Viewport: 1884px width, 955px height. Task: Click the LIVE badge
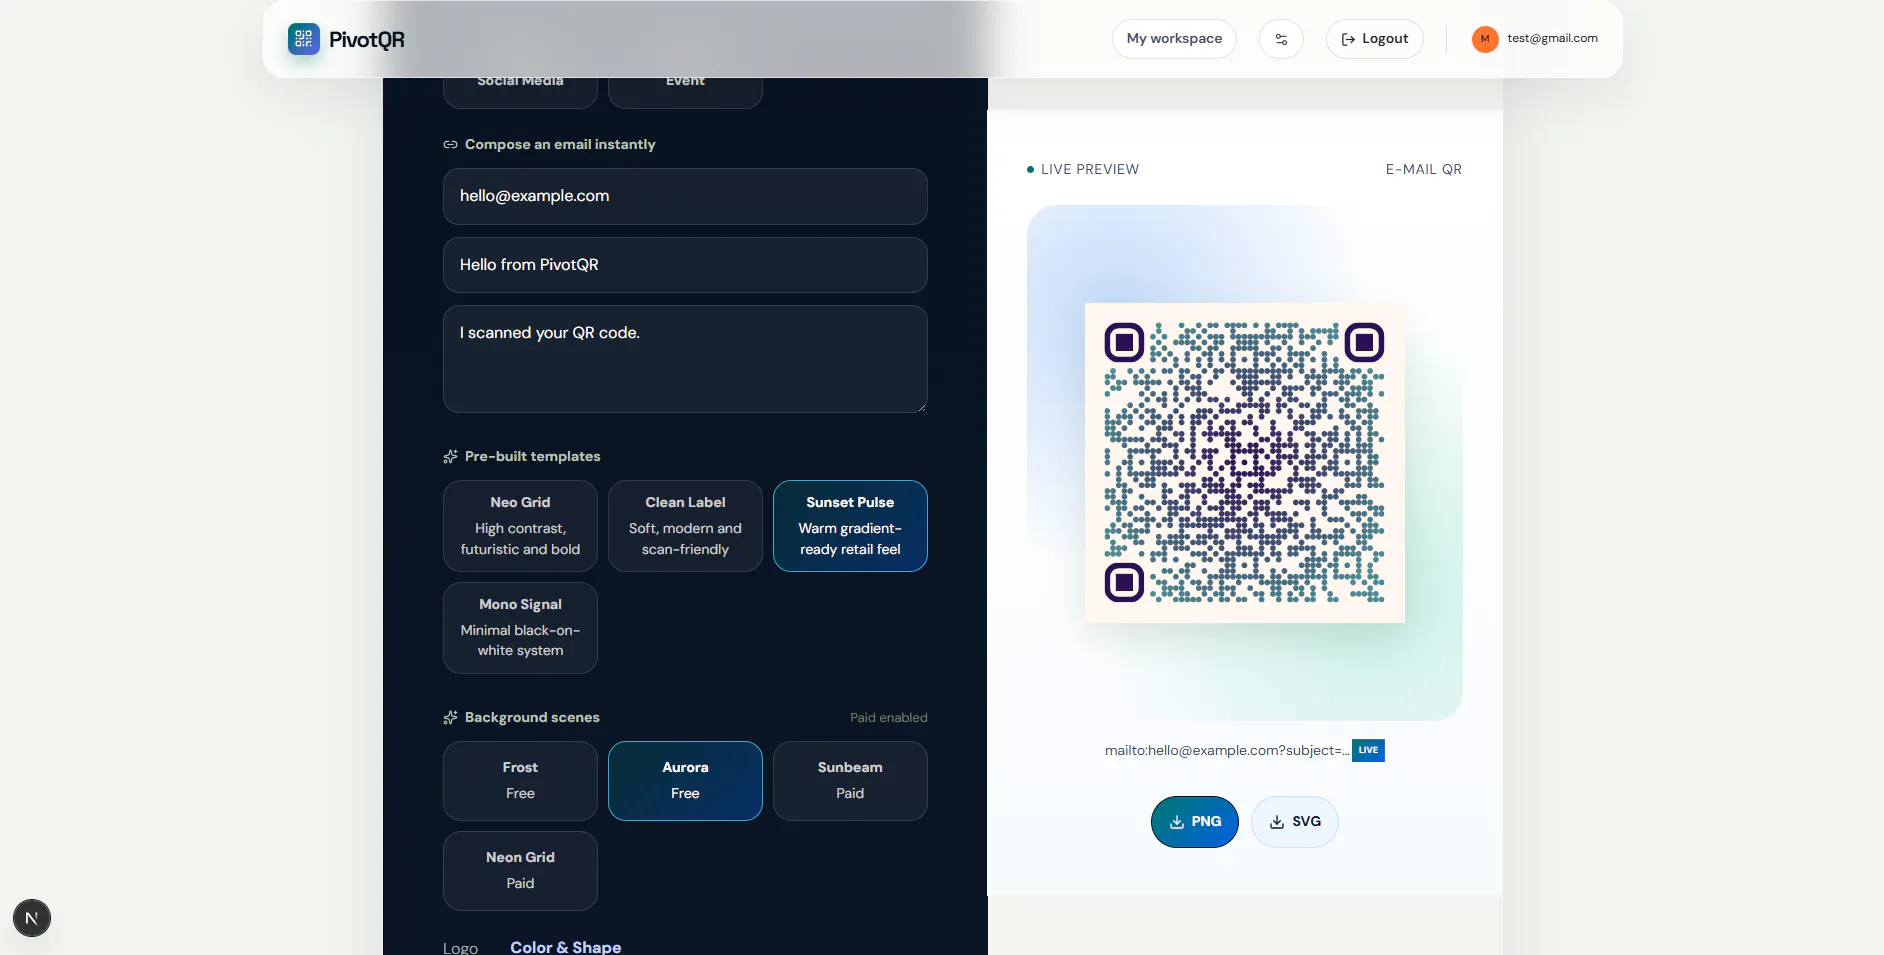1368,751
